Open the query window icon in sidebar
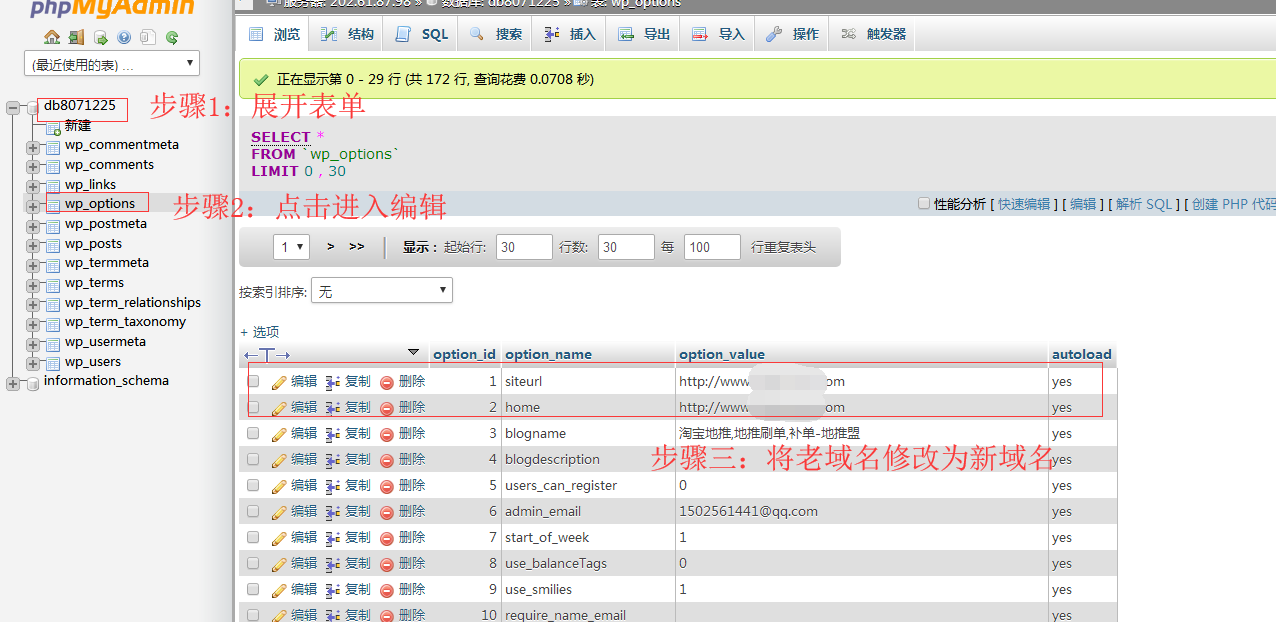Screen dimensions: 1276x622 tap(100, 38)
